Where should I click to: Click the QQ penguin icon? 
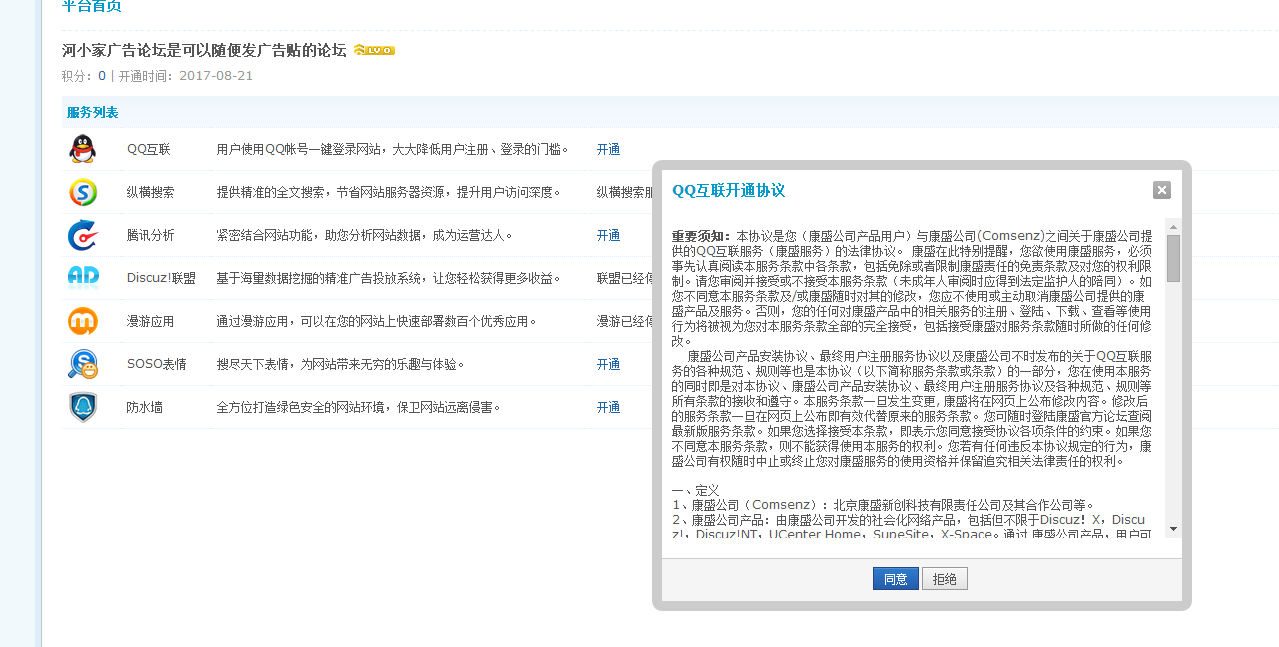click(83, 149)
